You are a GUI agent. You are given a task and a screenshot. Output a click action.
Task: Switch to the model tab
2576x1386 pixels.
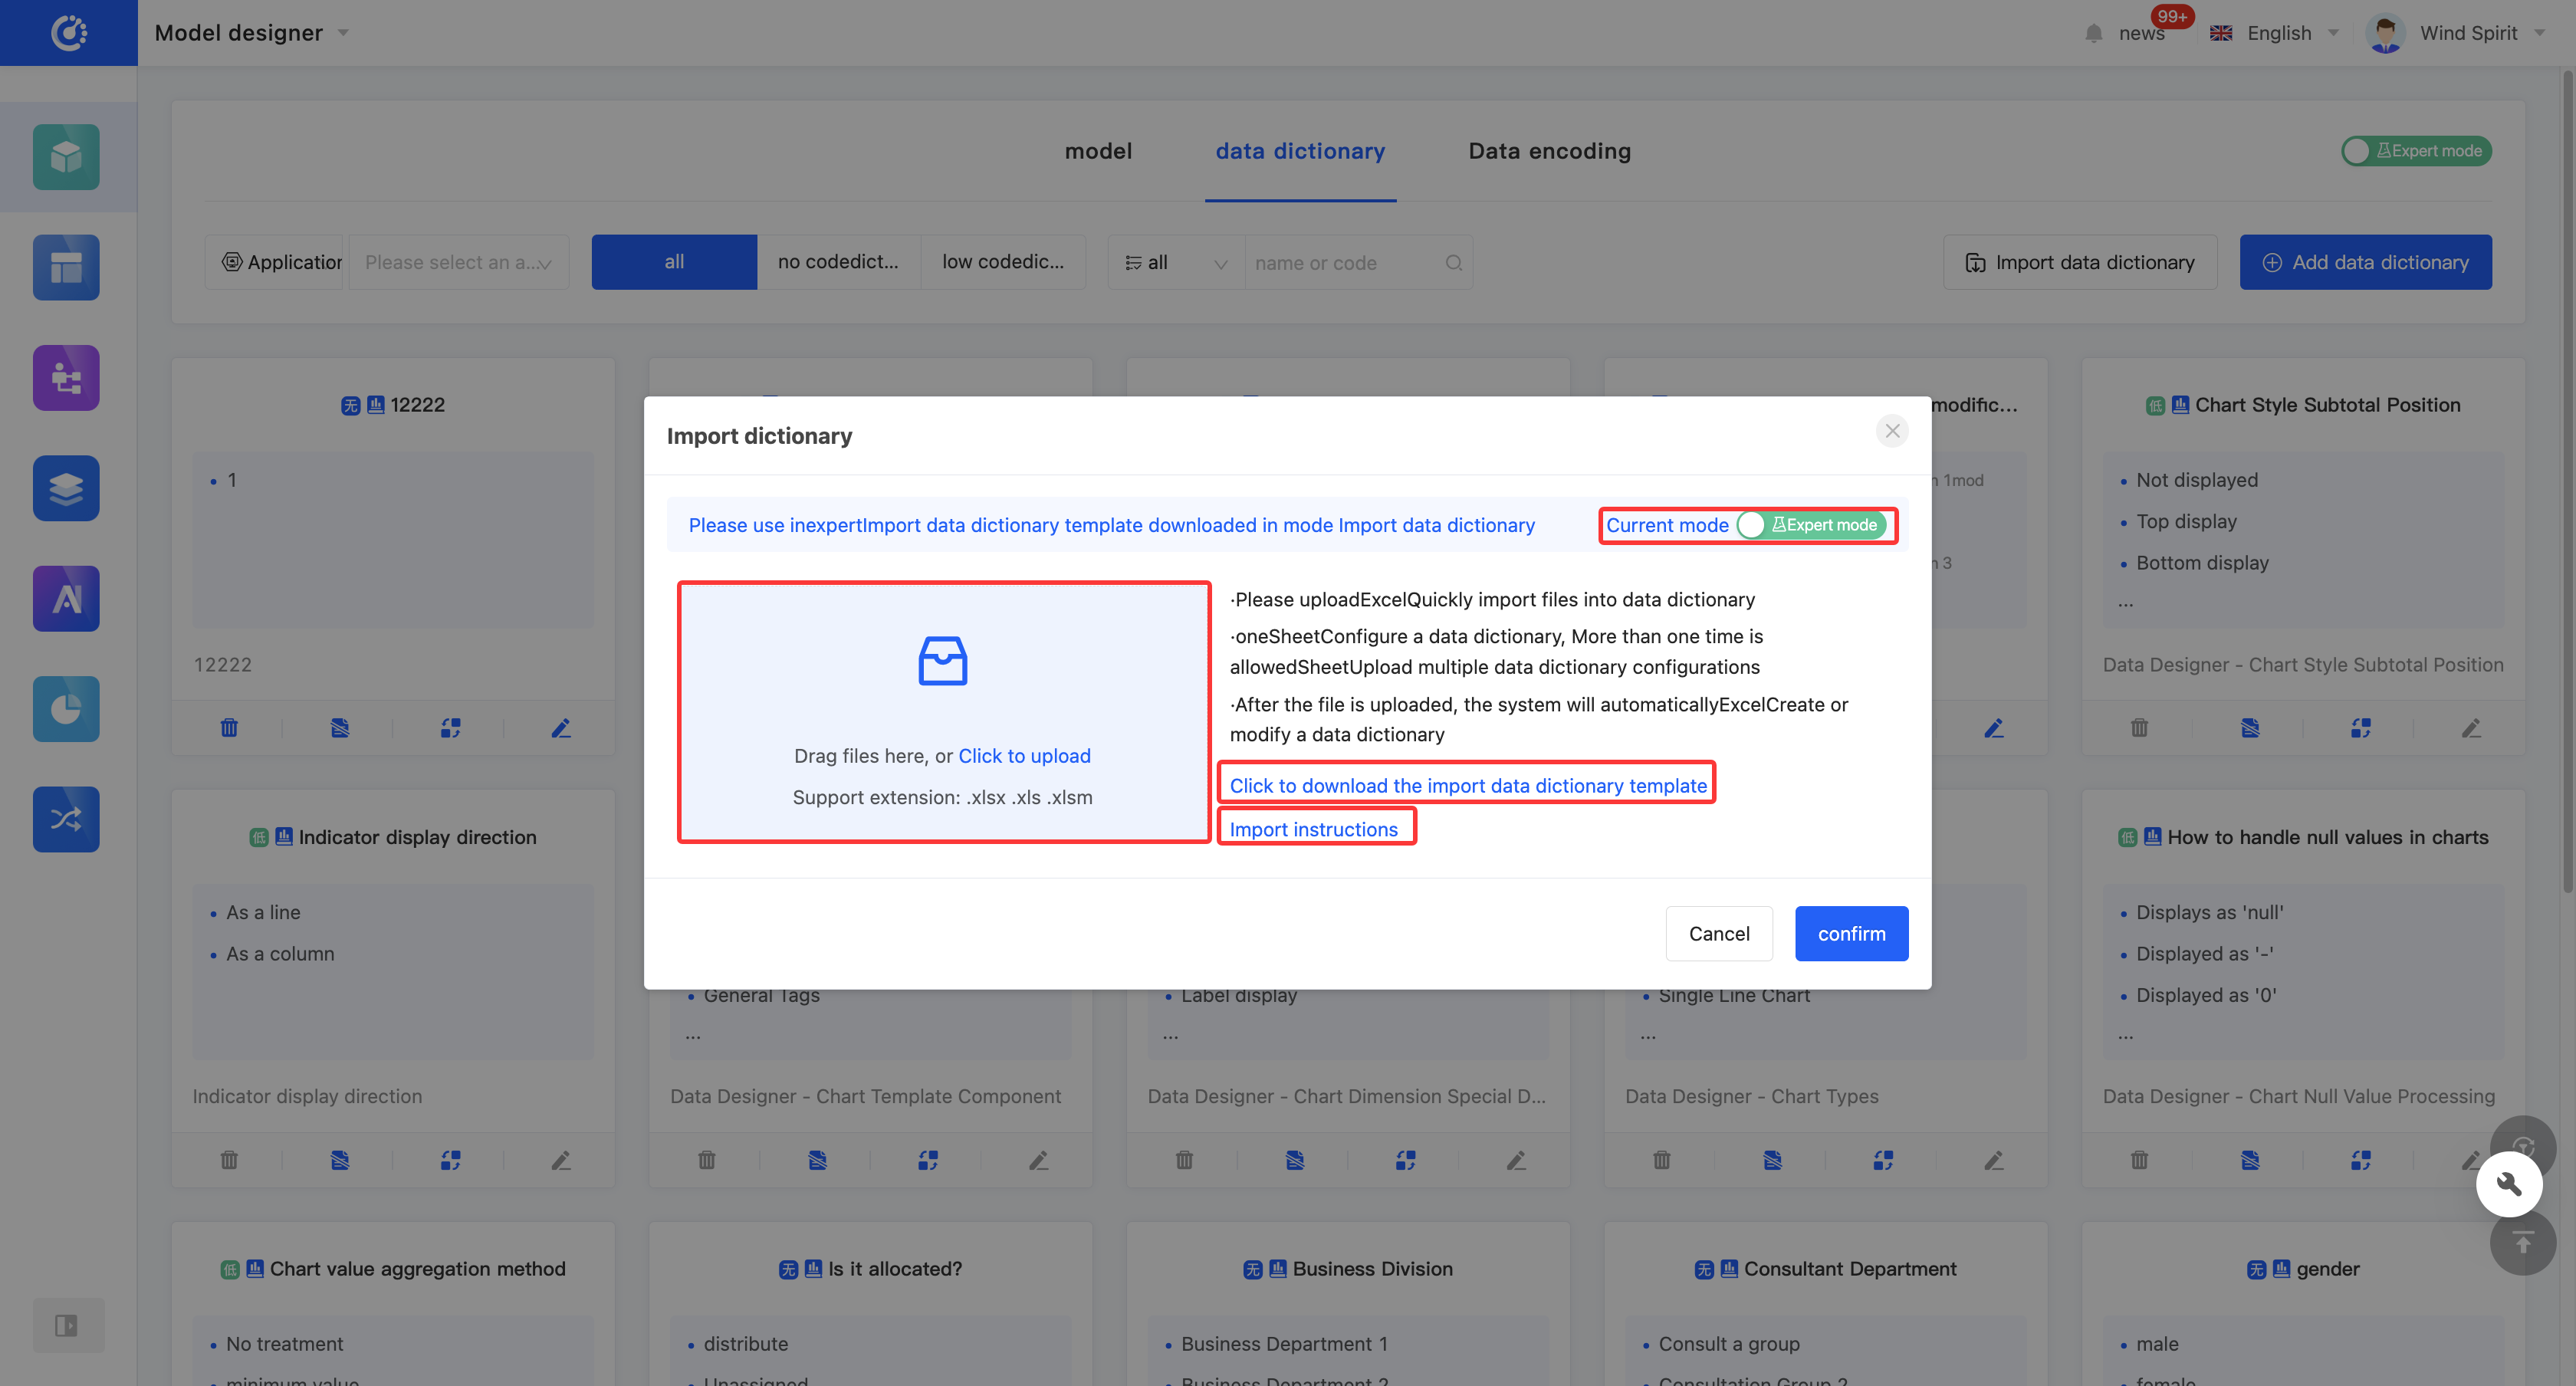point(1098,151)
